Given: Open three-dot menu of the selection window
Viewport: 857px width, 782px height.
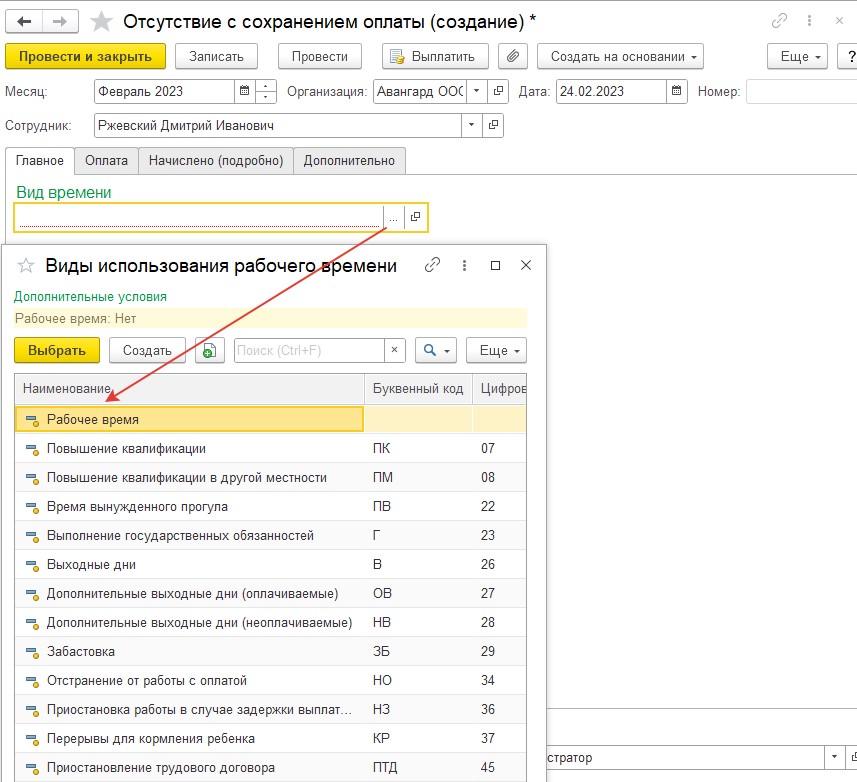Looking at the screenshot, I should (464, 265).
